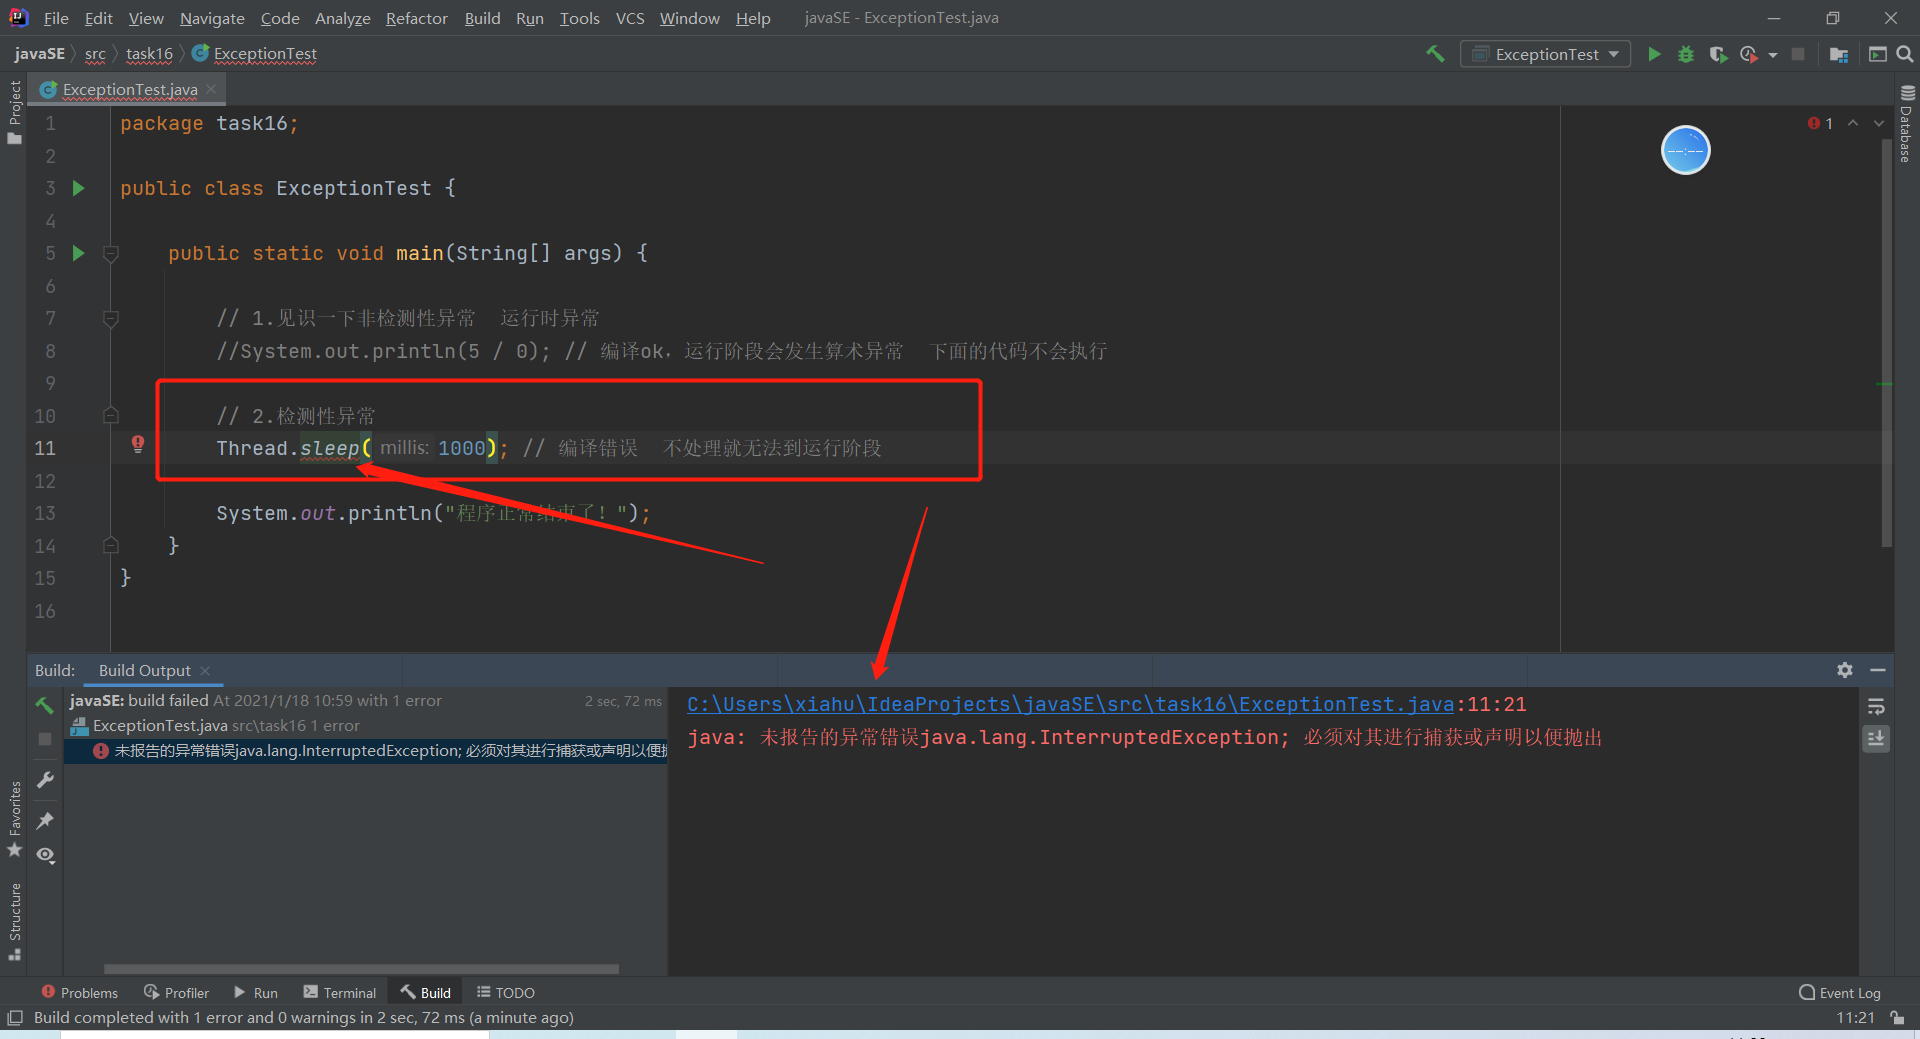Click the disabled Stop square button
1920x1039 pixels.
[1798, 54]
